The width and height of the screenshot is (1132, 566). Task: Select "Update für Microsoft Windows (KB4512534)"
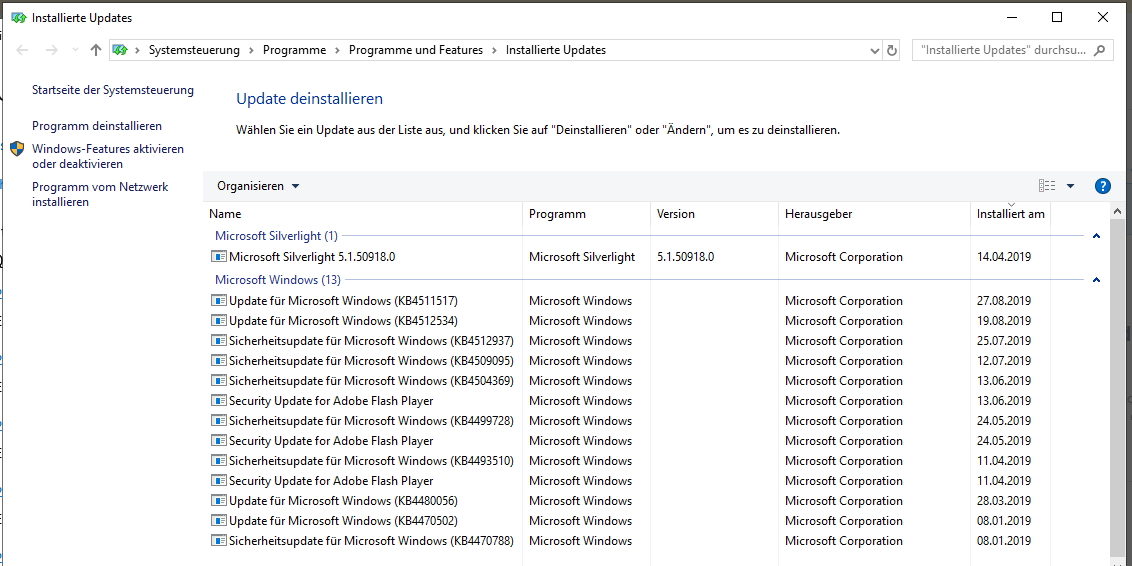pyautogui.click(x=343, y=321)
